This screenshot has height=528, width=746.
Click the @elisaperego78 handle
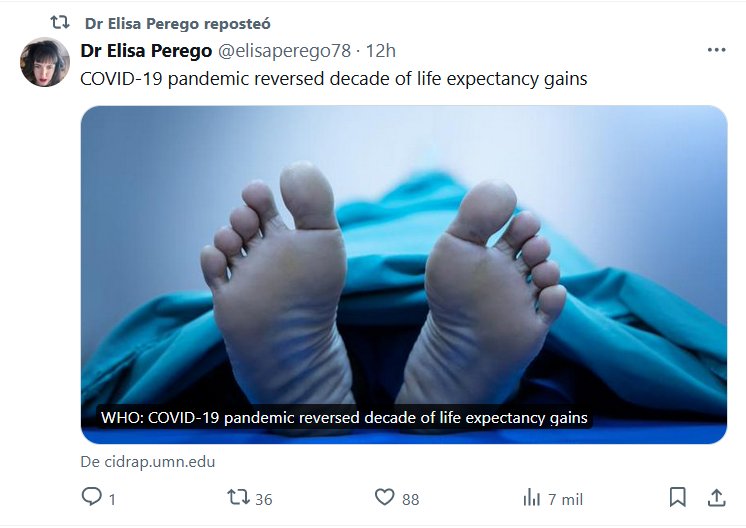(x=284, y=51)
